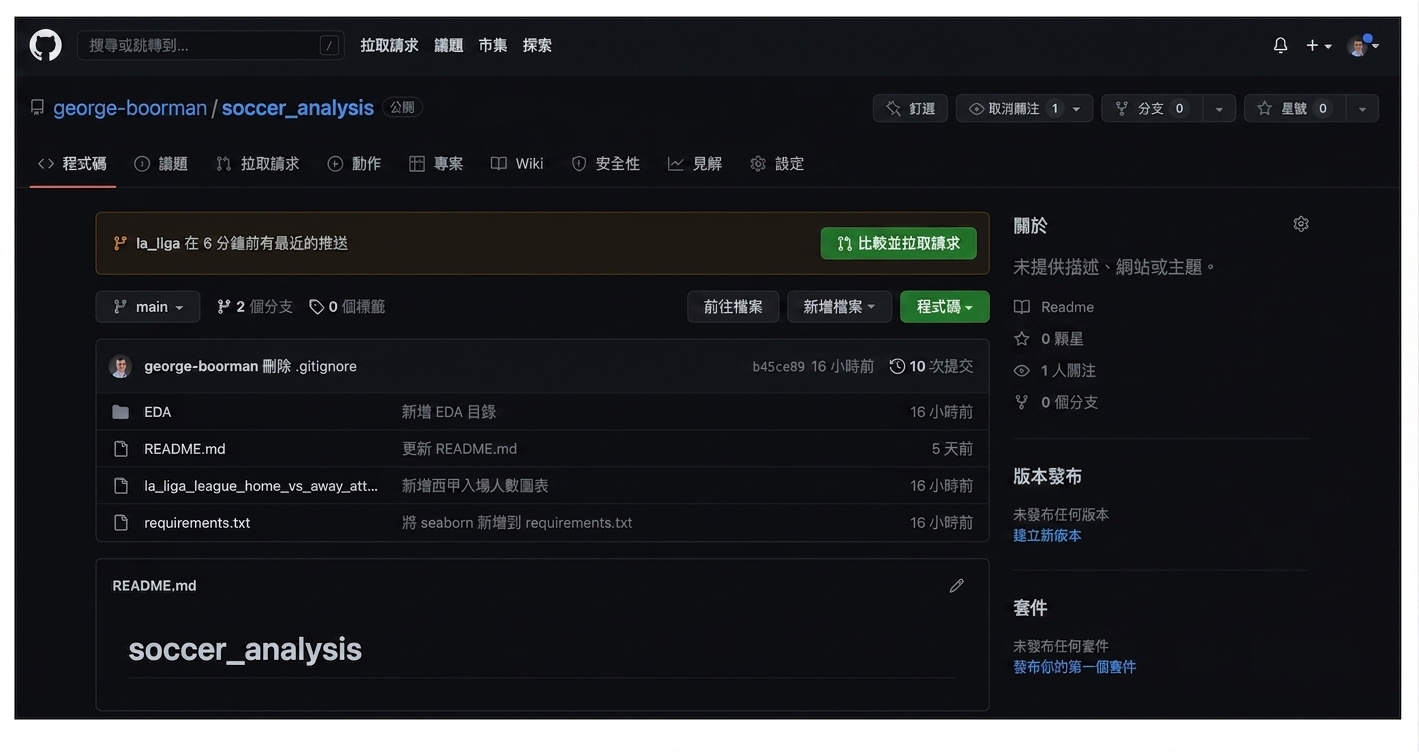Open the notifications bell

point(1280,45)
